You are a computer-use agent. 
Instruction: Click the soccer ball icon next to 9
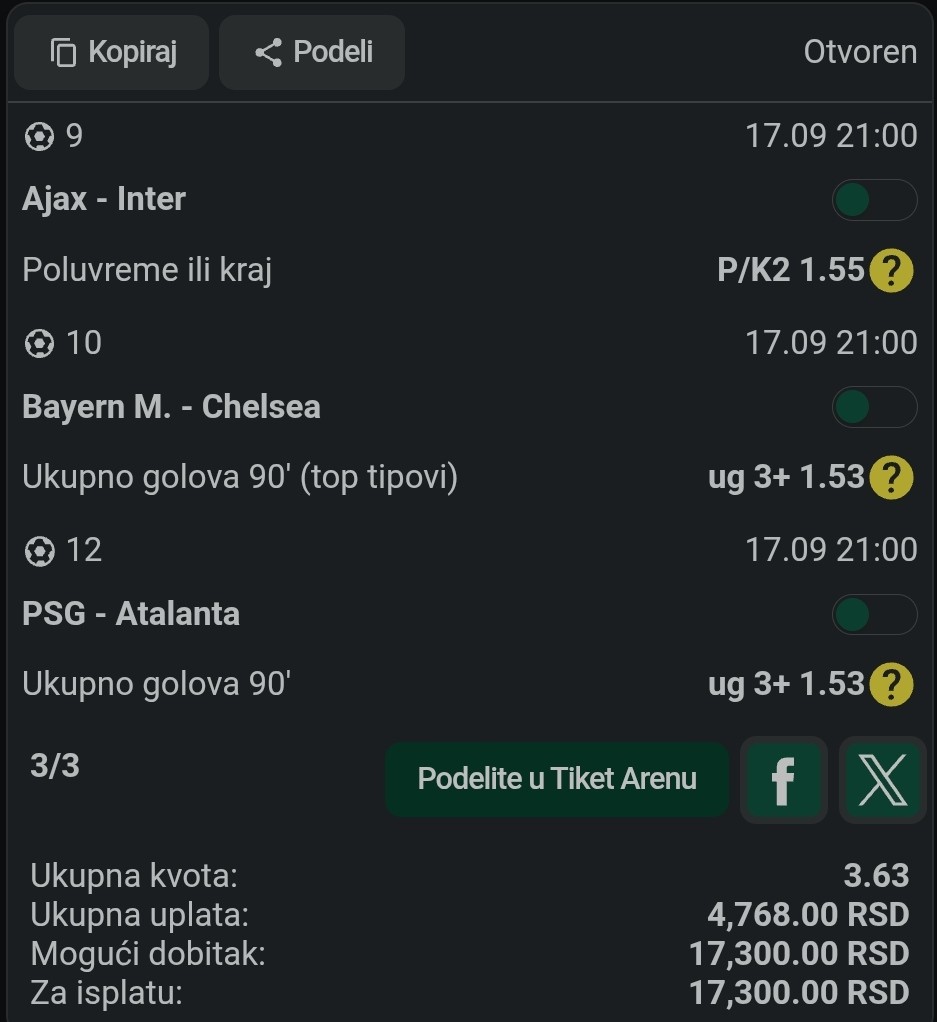pos(39,137)
